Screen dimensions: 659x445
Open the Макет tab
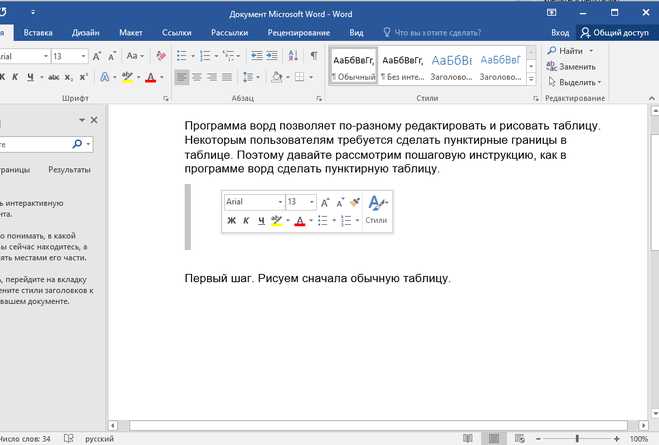point(131,33)
